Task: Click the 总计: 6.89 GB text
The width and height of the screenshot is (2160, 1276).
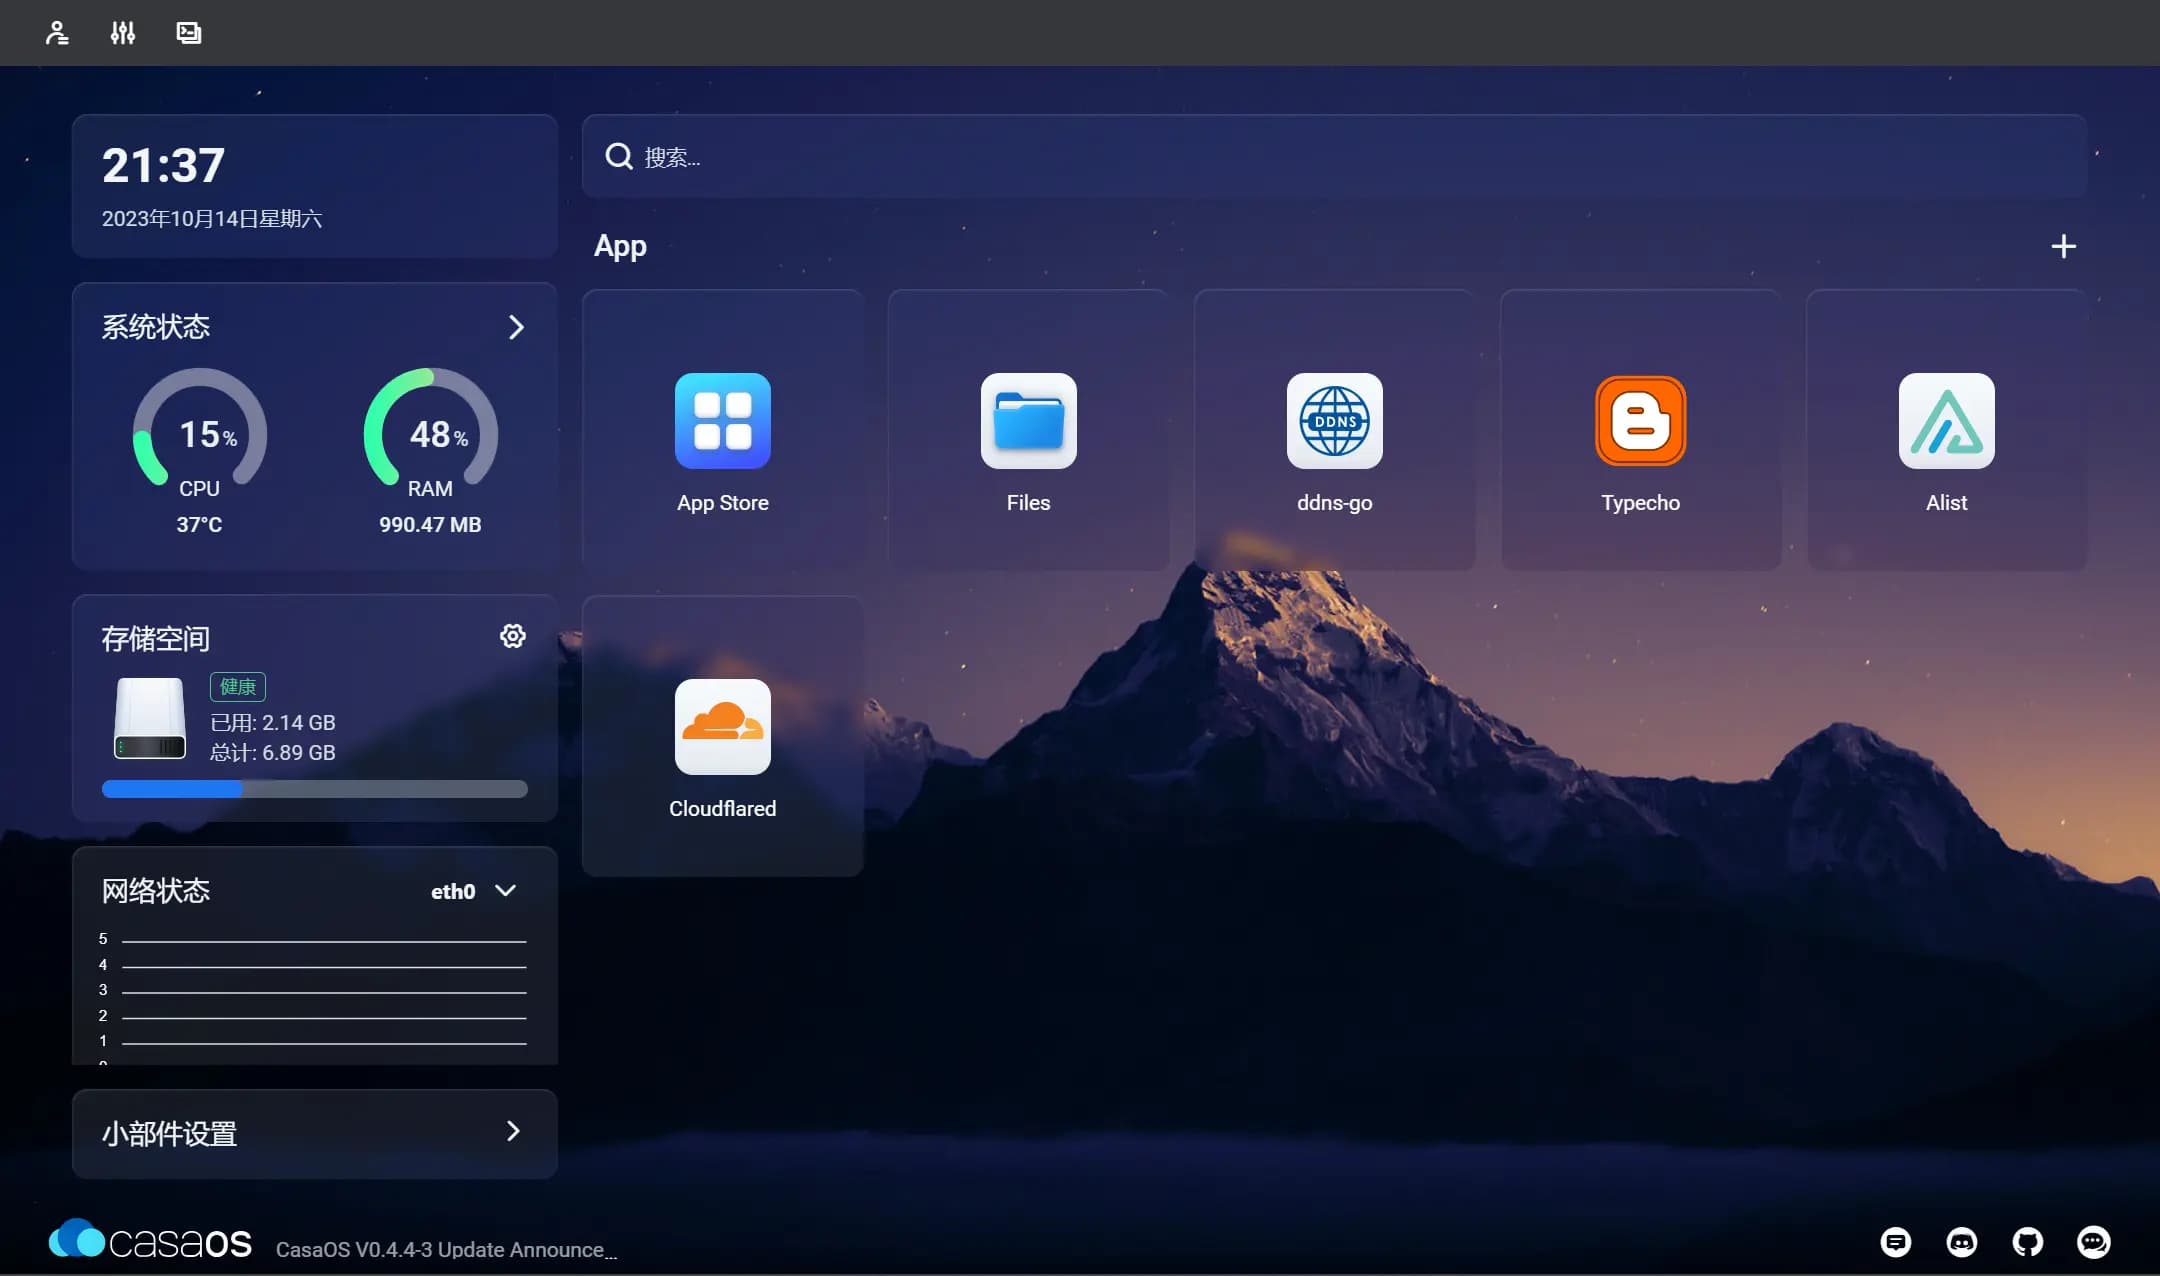Action: tap(273, 752)
